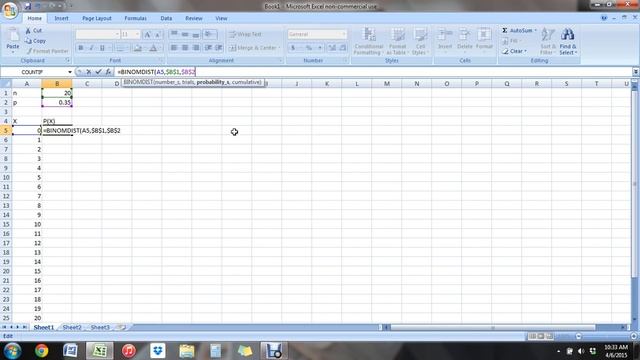Open Chrome from the Windows taskbar

[41, 351]
